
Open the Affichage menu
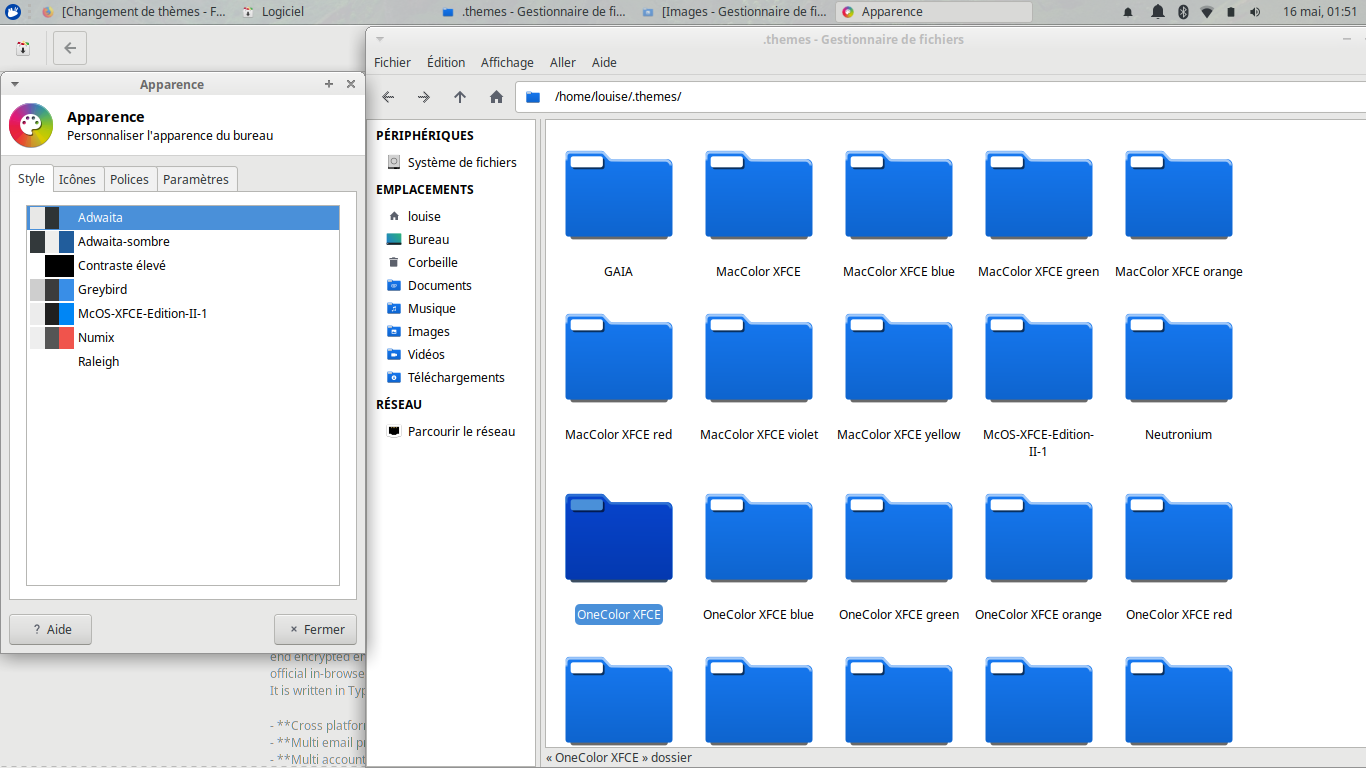(507, 62)
